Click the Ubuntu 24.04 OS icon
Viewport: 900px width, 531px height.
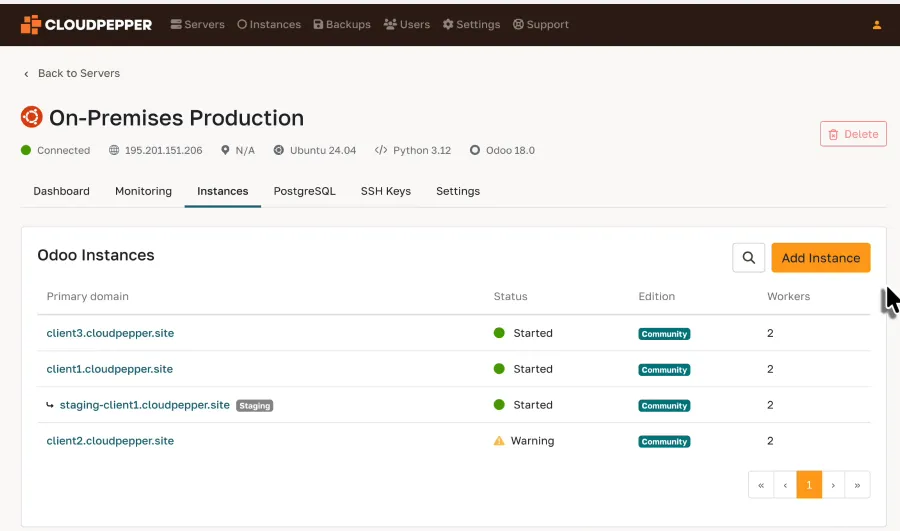tap(278, 150)
